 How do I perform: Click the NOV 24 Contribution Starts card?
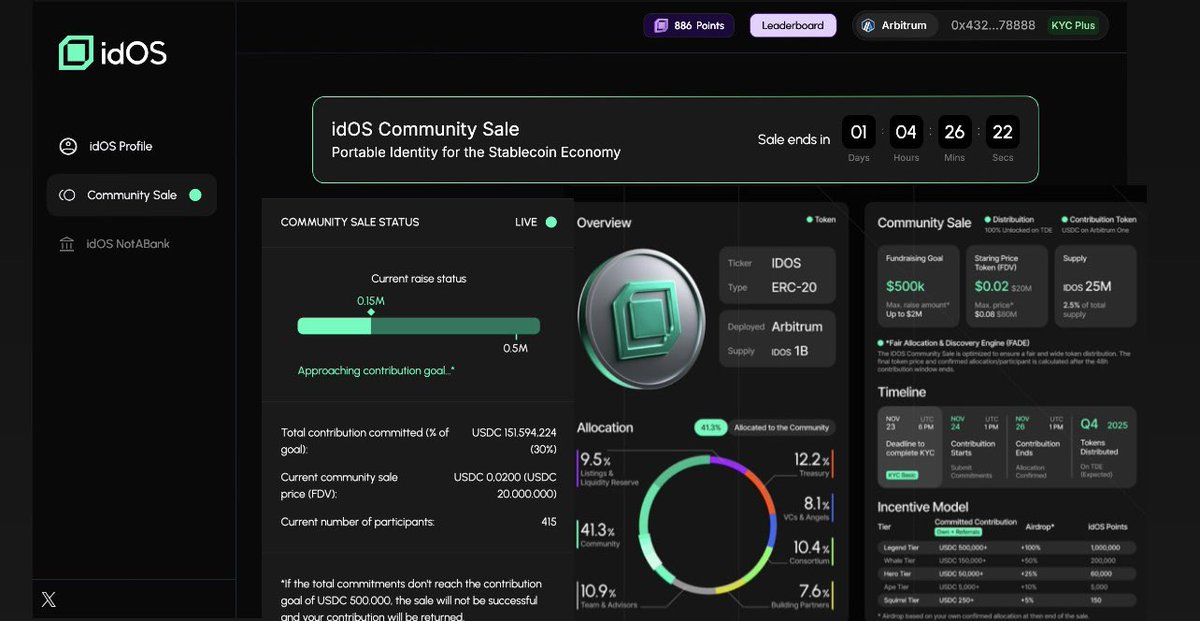974,448
